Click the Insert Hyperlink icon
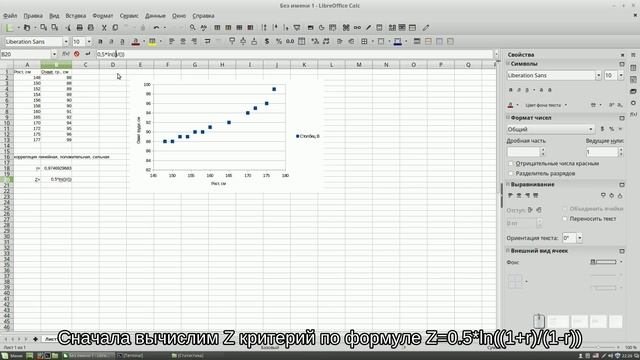Screen dimensions: 640x360 (x=357, y=28)
